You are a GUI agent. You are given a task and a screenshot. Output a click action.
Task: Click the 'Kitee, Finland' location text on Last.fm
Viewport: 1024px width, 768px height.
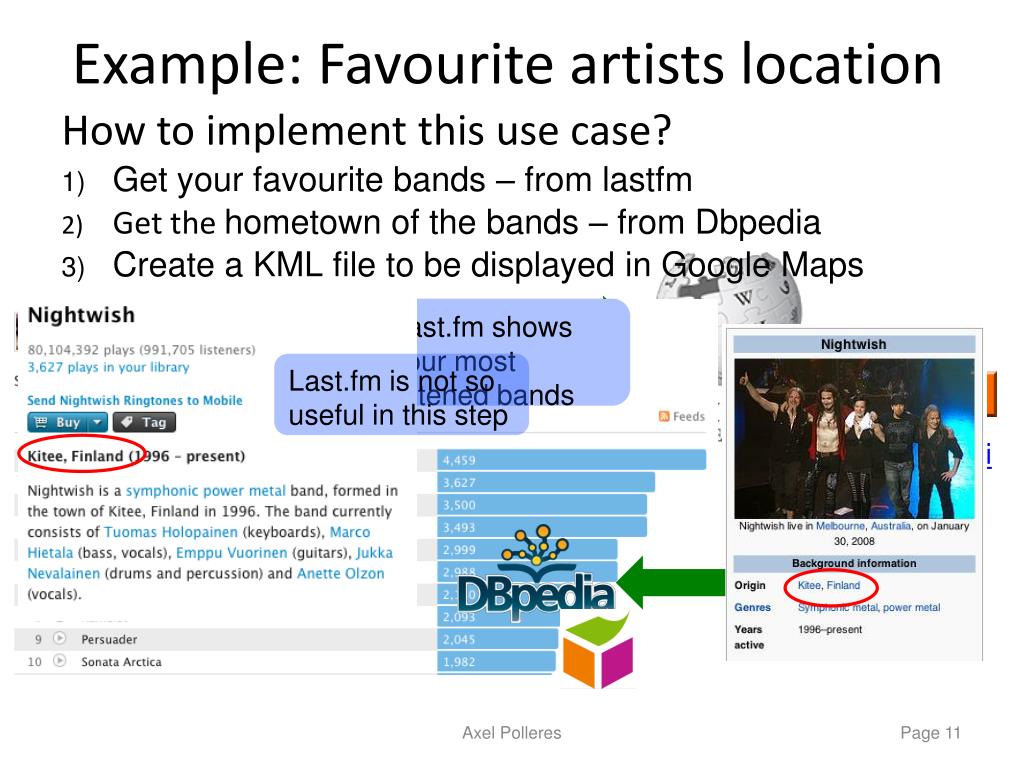(x=75, y=456)
